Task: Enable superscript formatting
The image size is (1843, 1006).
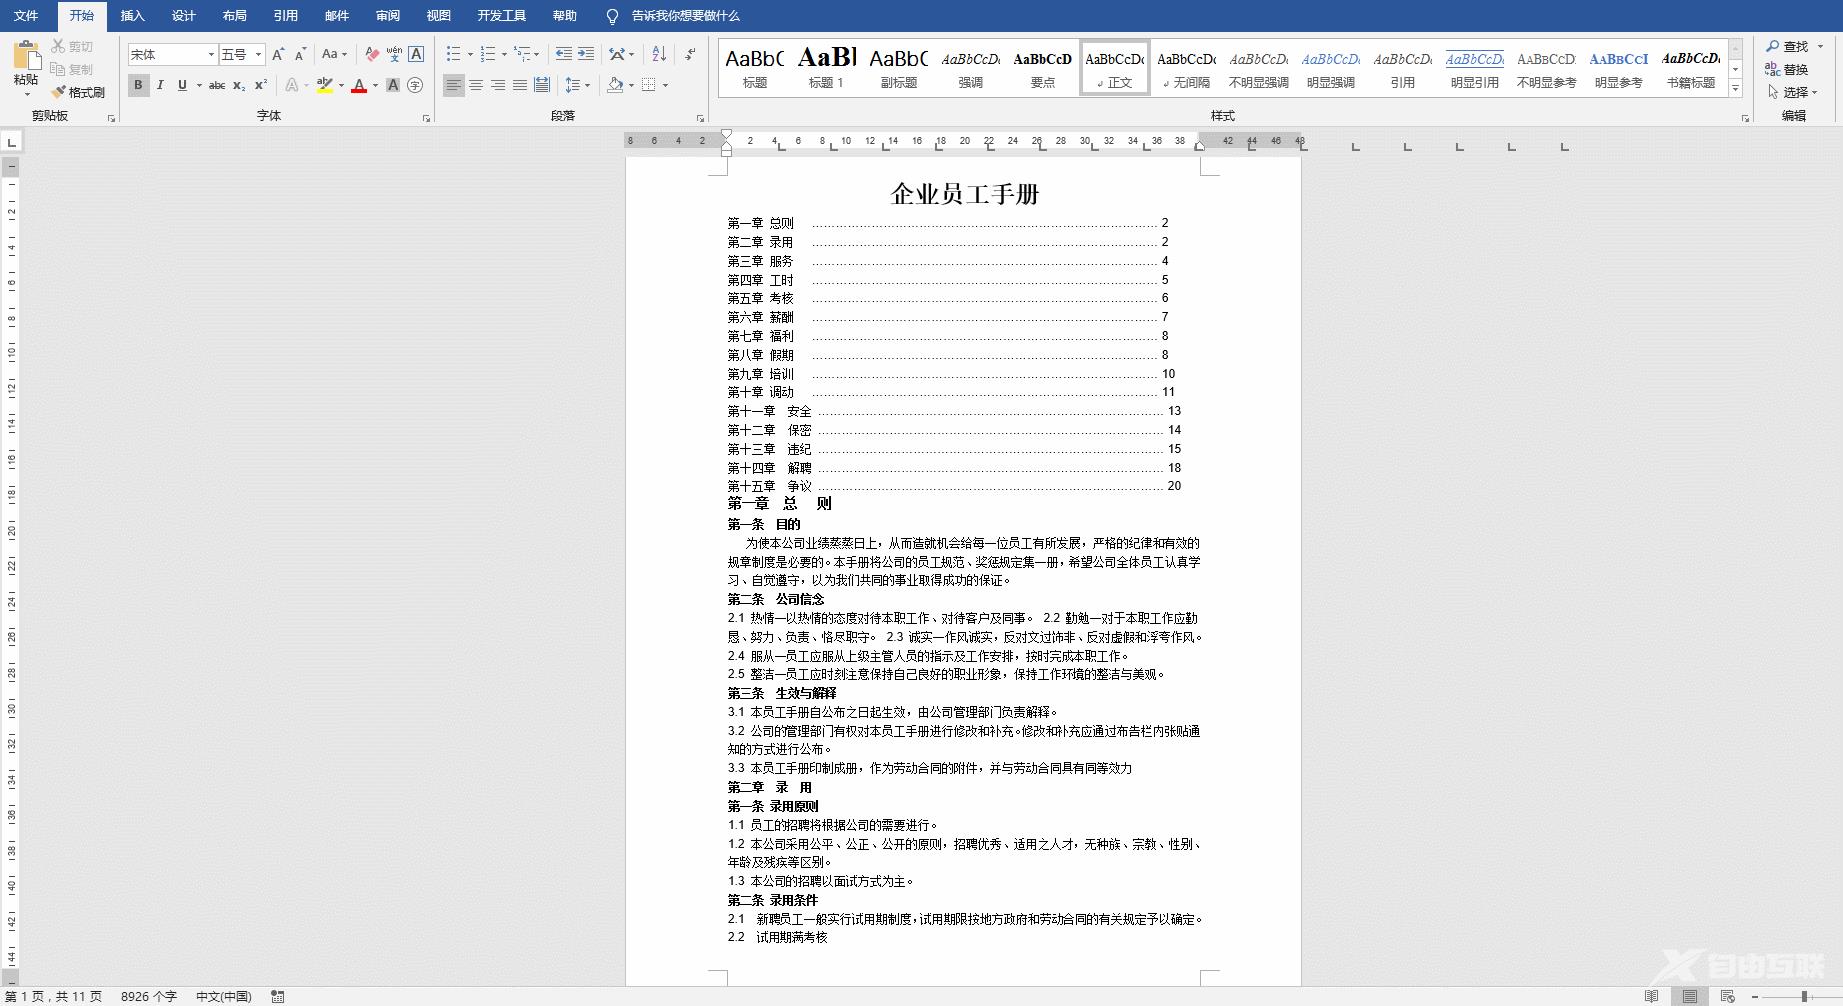Action: pos(261,85)
